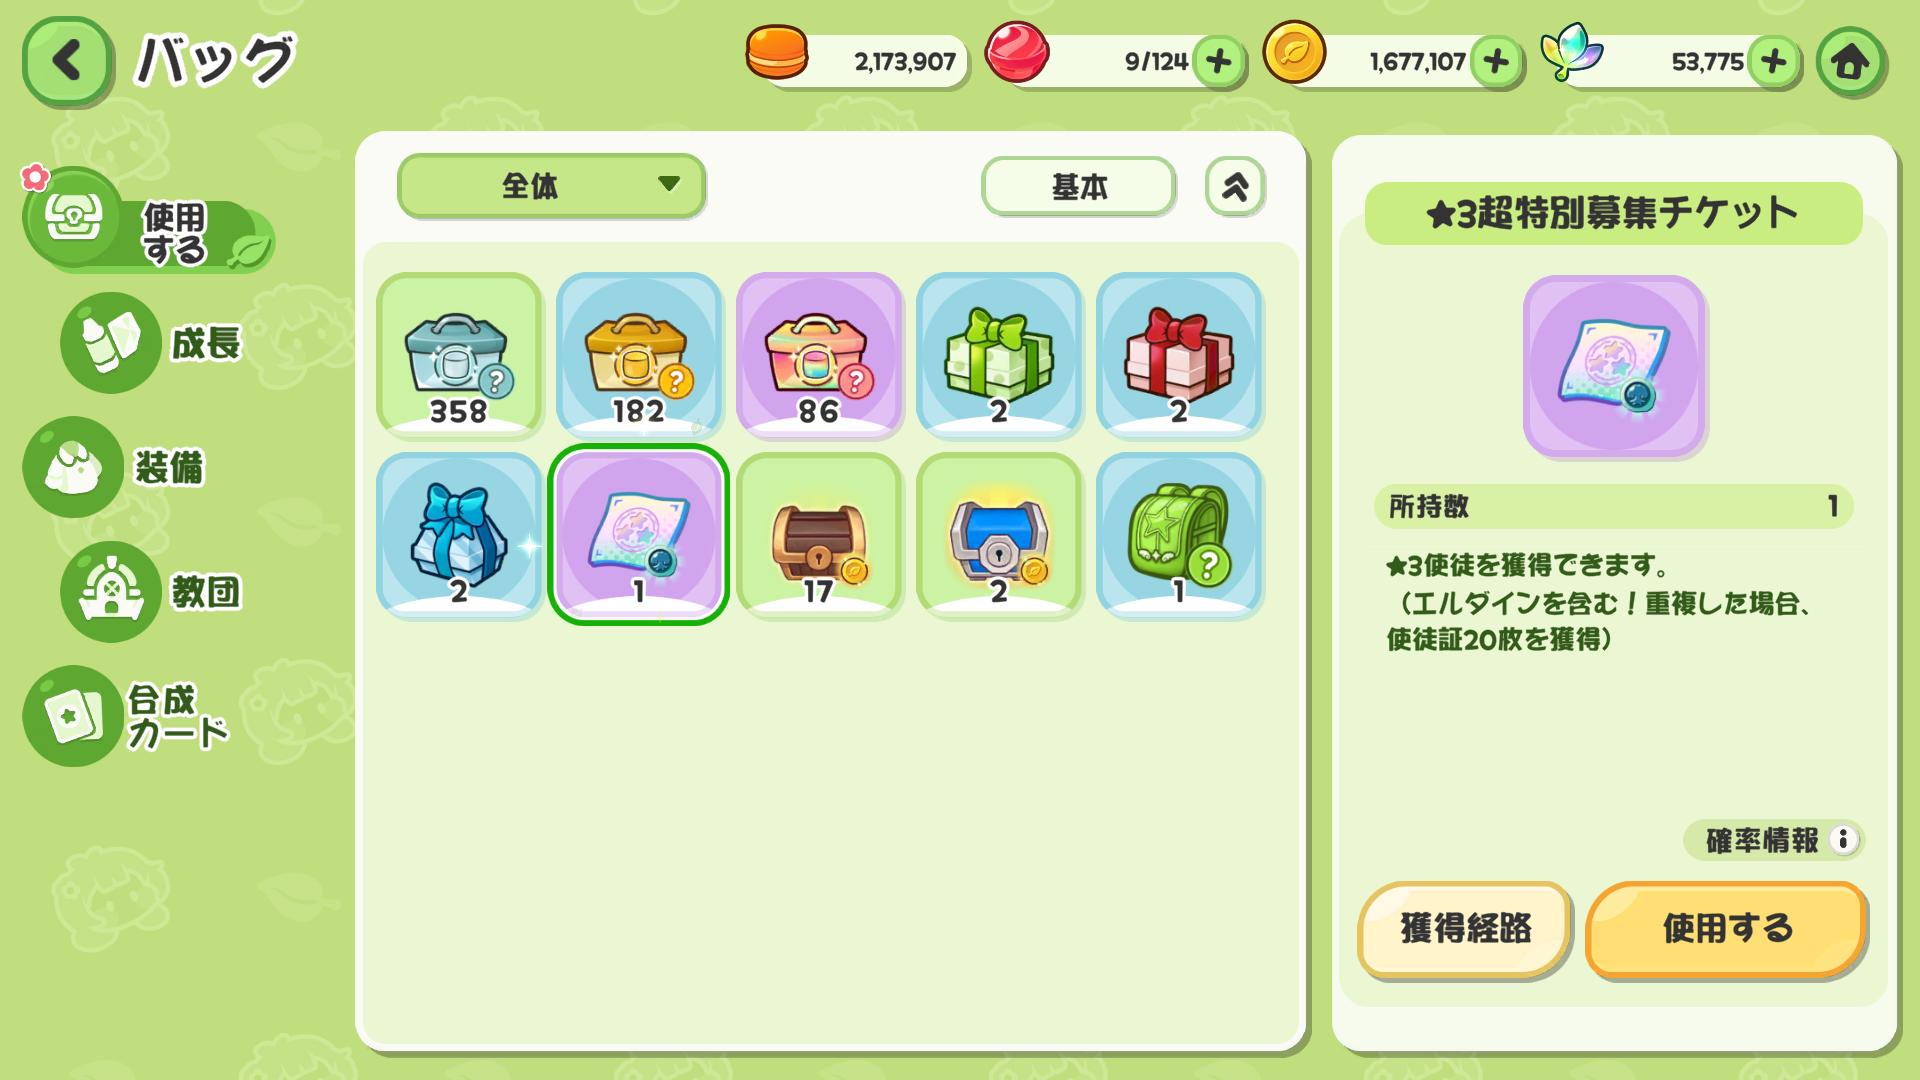Collapse list with double chevron button
This screenshot has width=1920, height=1080.
(1235, 186)
